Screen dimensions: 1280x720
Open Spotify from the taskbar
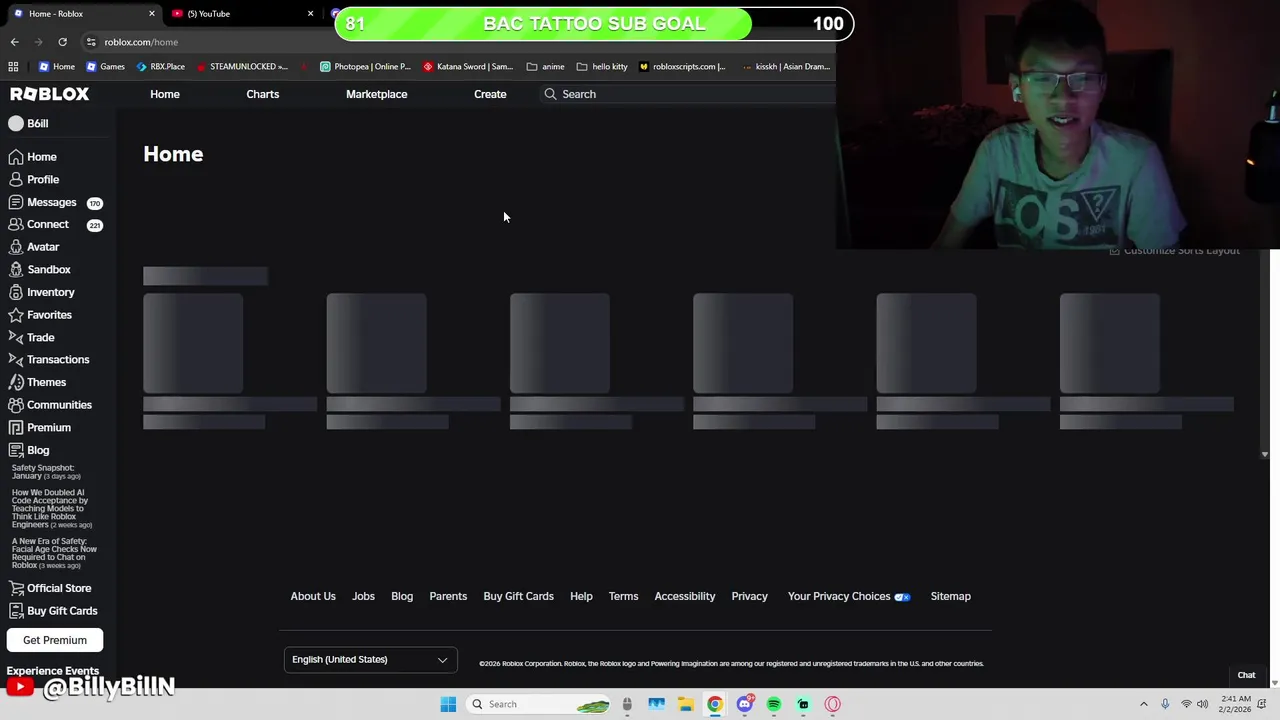[x=774, y=704]
